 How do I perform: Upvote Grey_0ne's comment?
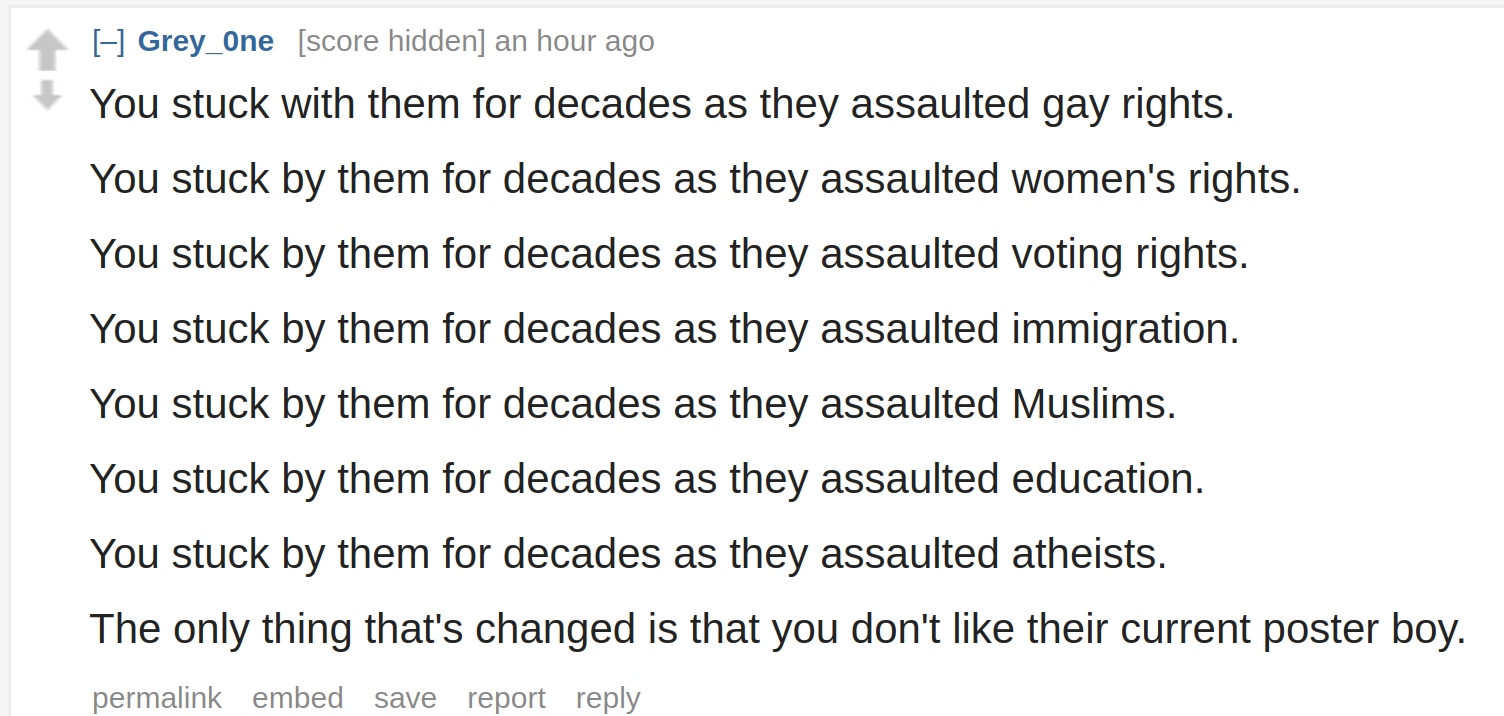click(48, 50)
